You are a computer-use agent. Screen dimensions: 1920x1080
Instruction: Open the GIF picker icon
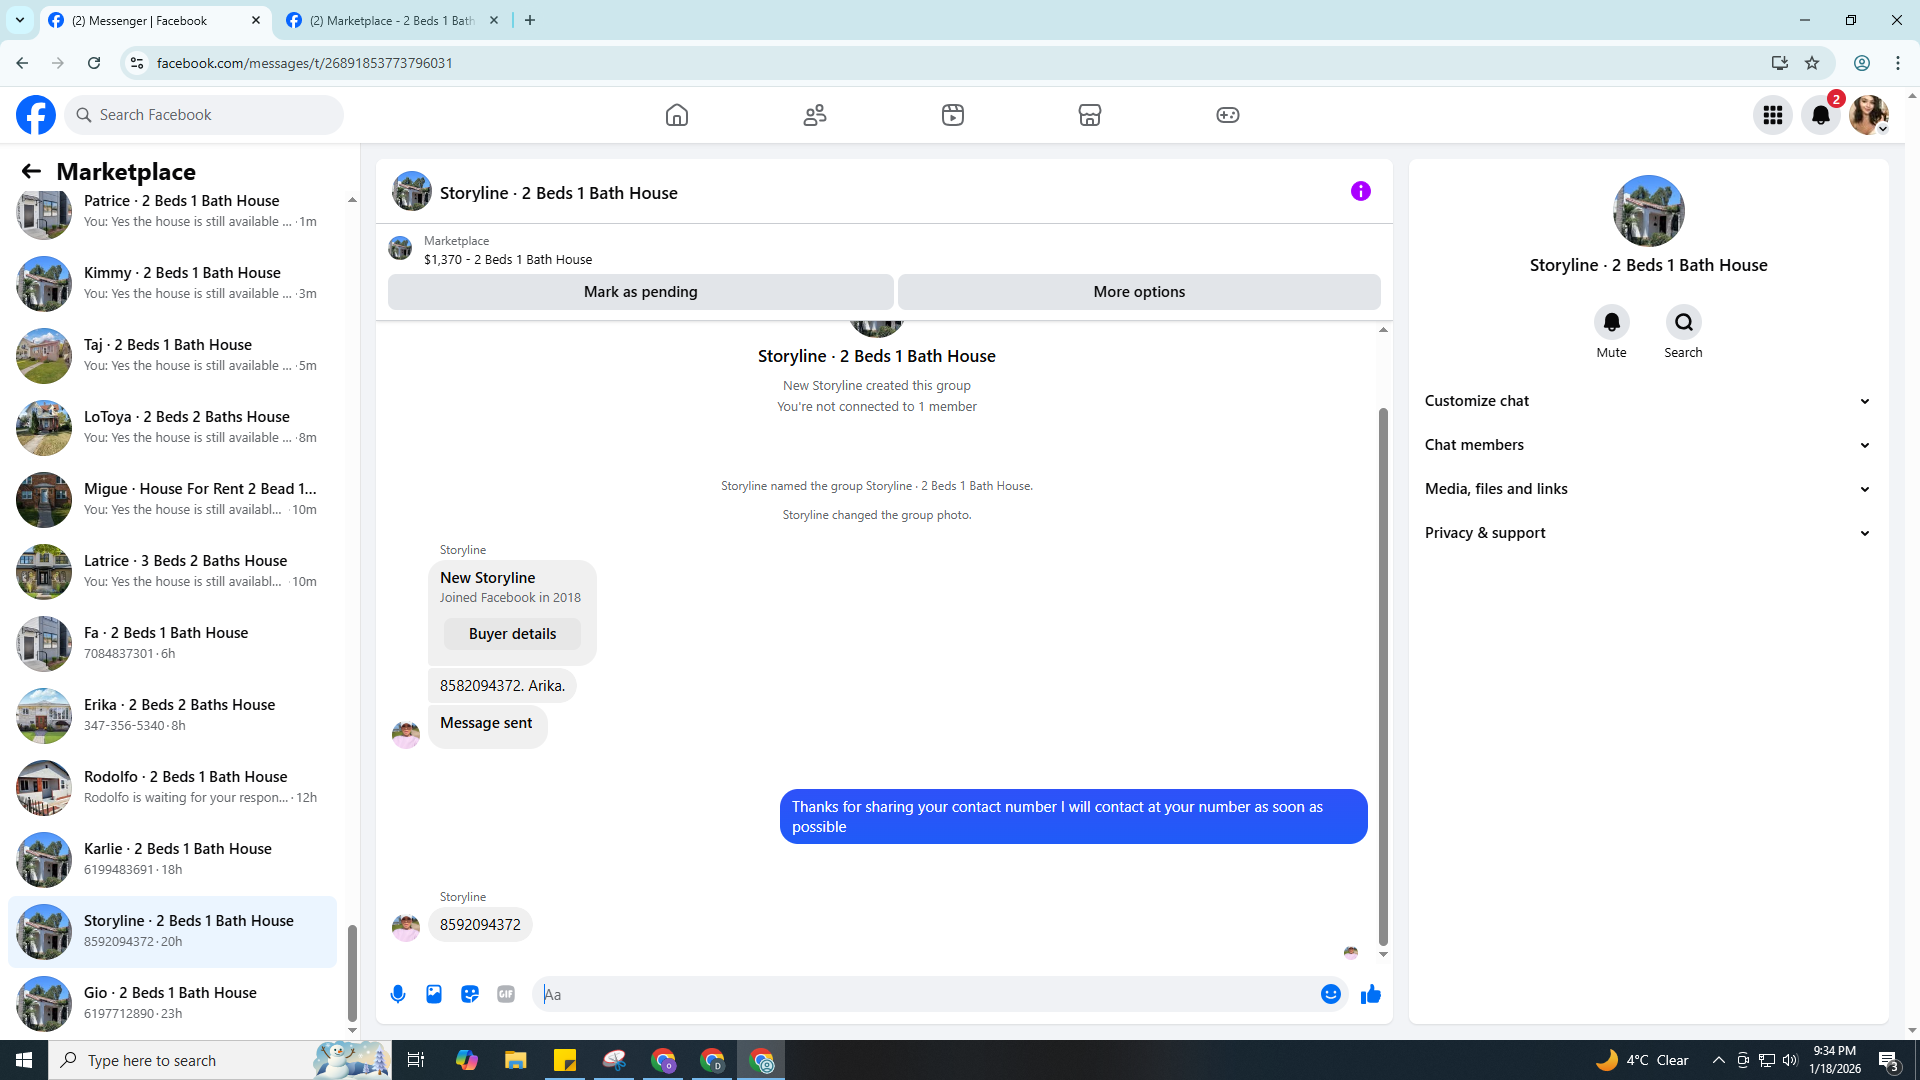click(506, 994)
